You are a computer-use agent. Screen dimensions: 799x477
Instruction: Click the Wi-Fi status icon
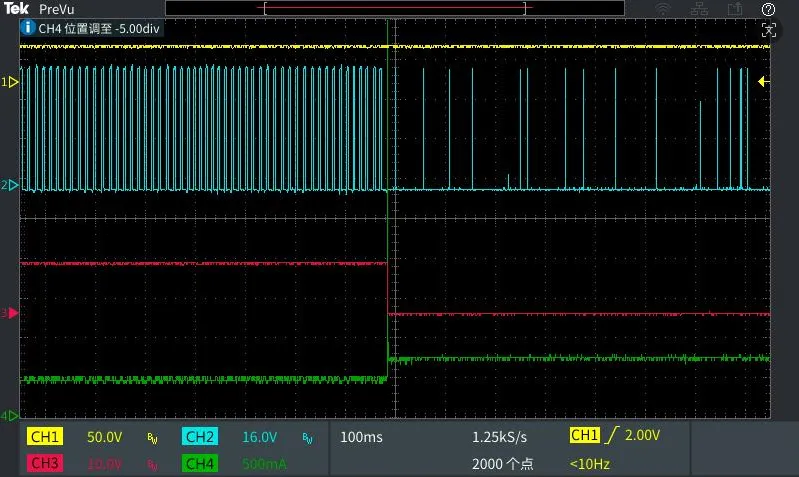[662, 9]
